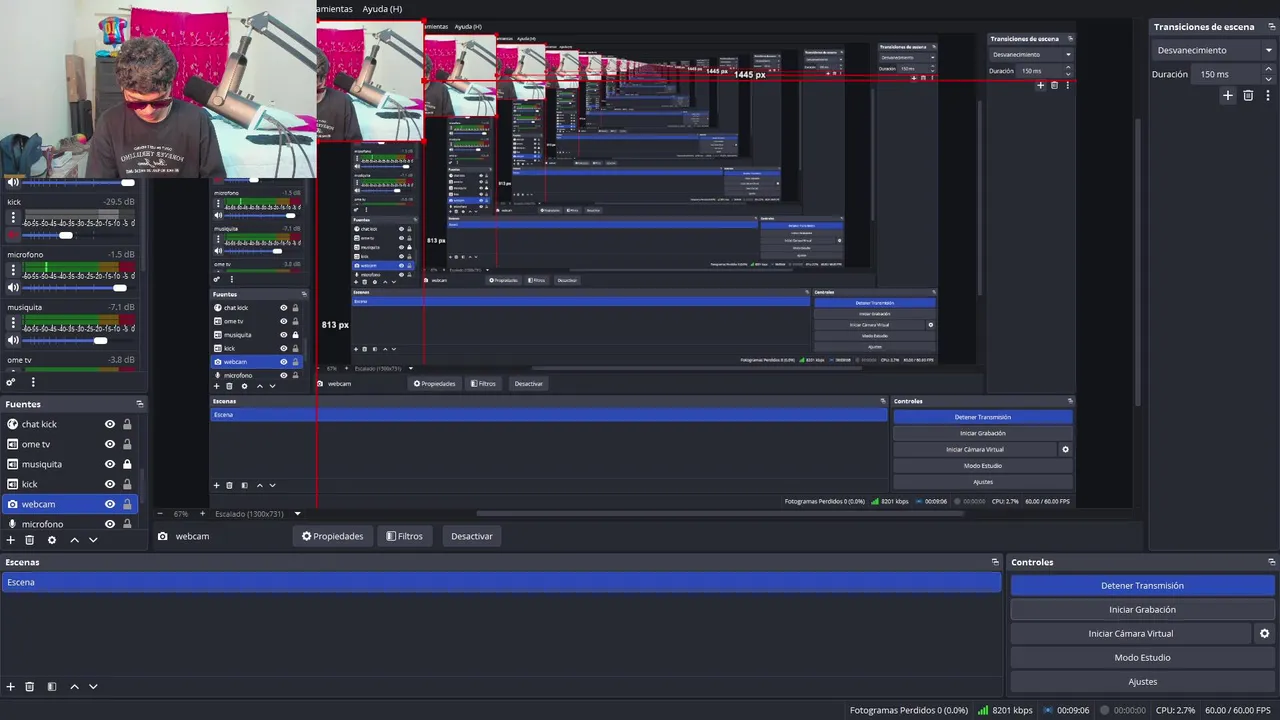Move scene up in Escenas toolbar
Viewport: 1280px width, 720px height.
pos(74,687)
